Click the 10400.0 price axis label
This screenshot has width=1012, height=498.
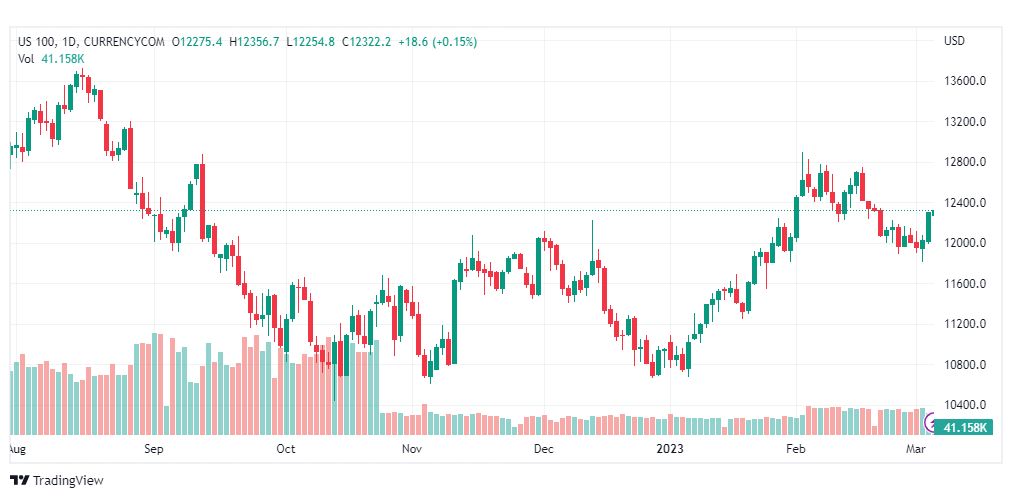click(x=966, y=405)
